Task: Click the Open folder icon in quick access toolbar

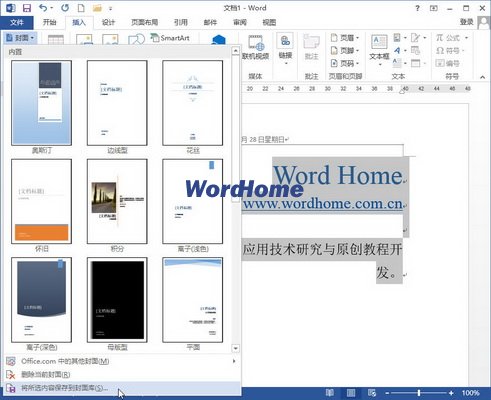Action: coord(97,8)
